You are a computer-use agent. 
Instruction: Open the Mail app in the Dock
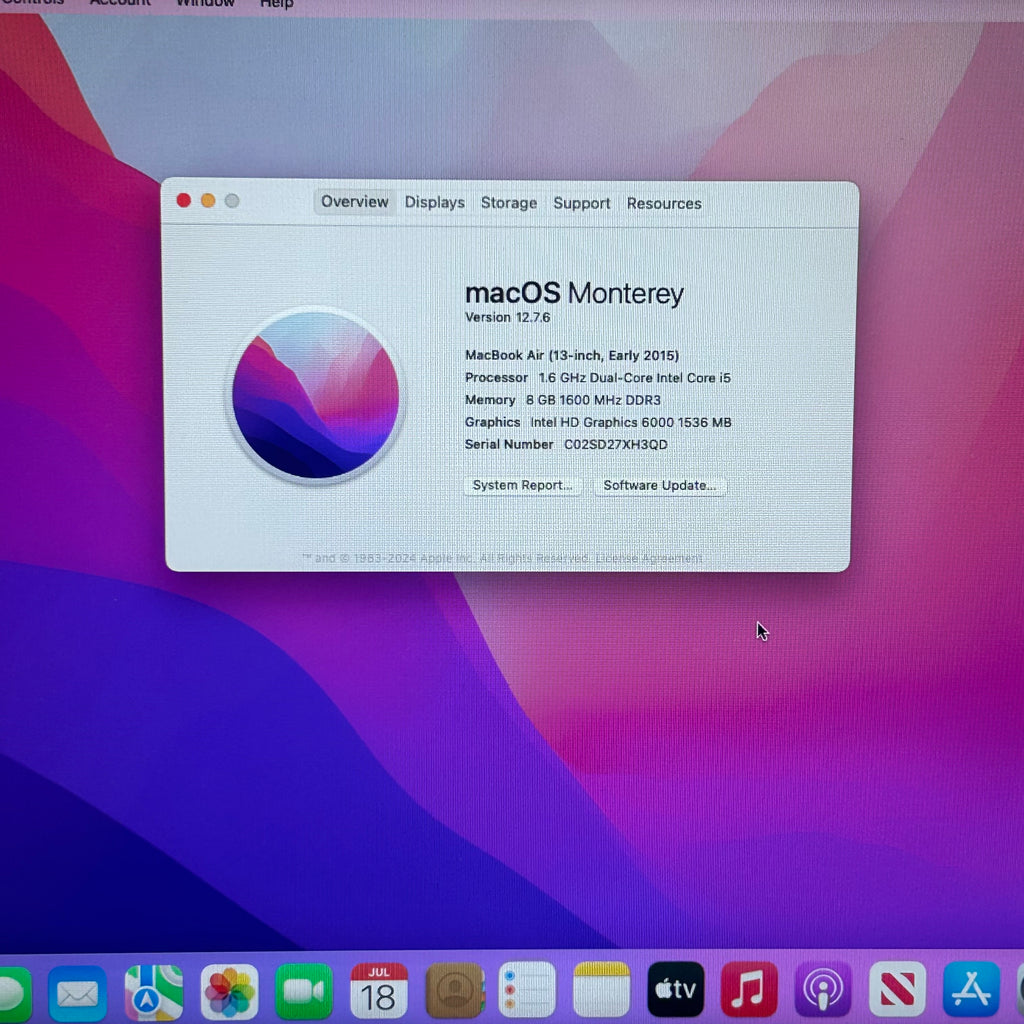[78, 993]
